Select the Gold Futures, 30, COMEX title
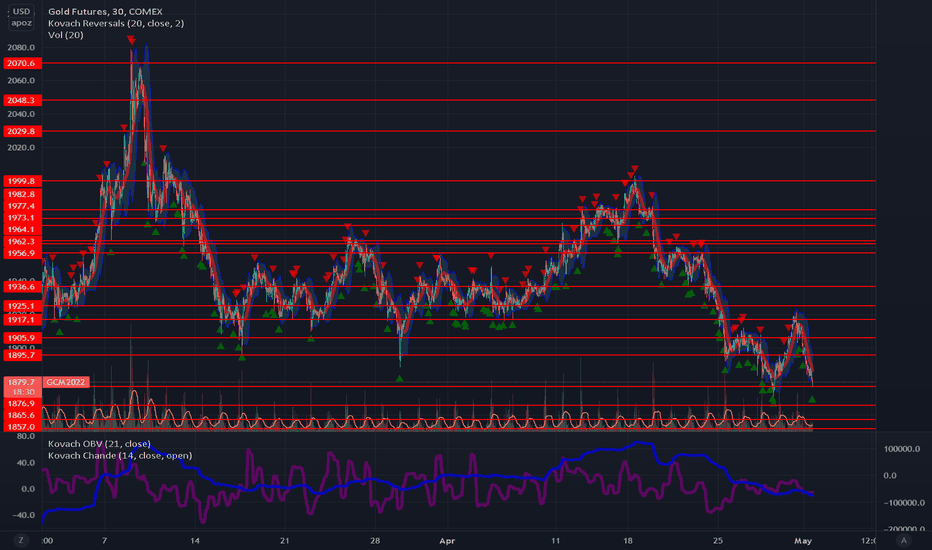The width and height of the screenshot is (932, 550). point(105,11)
